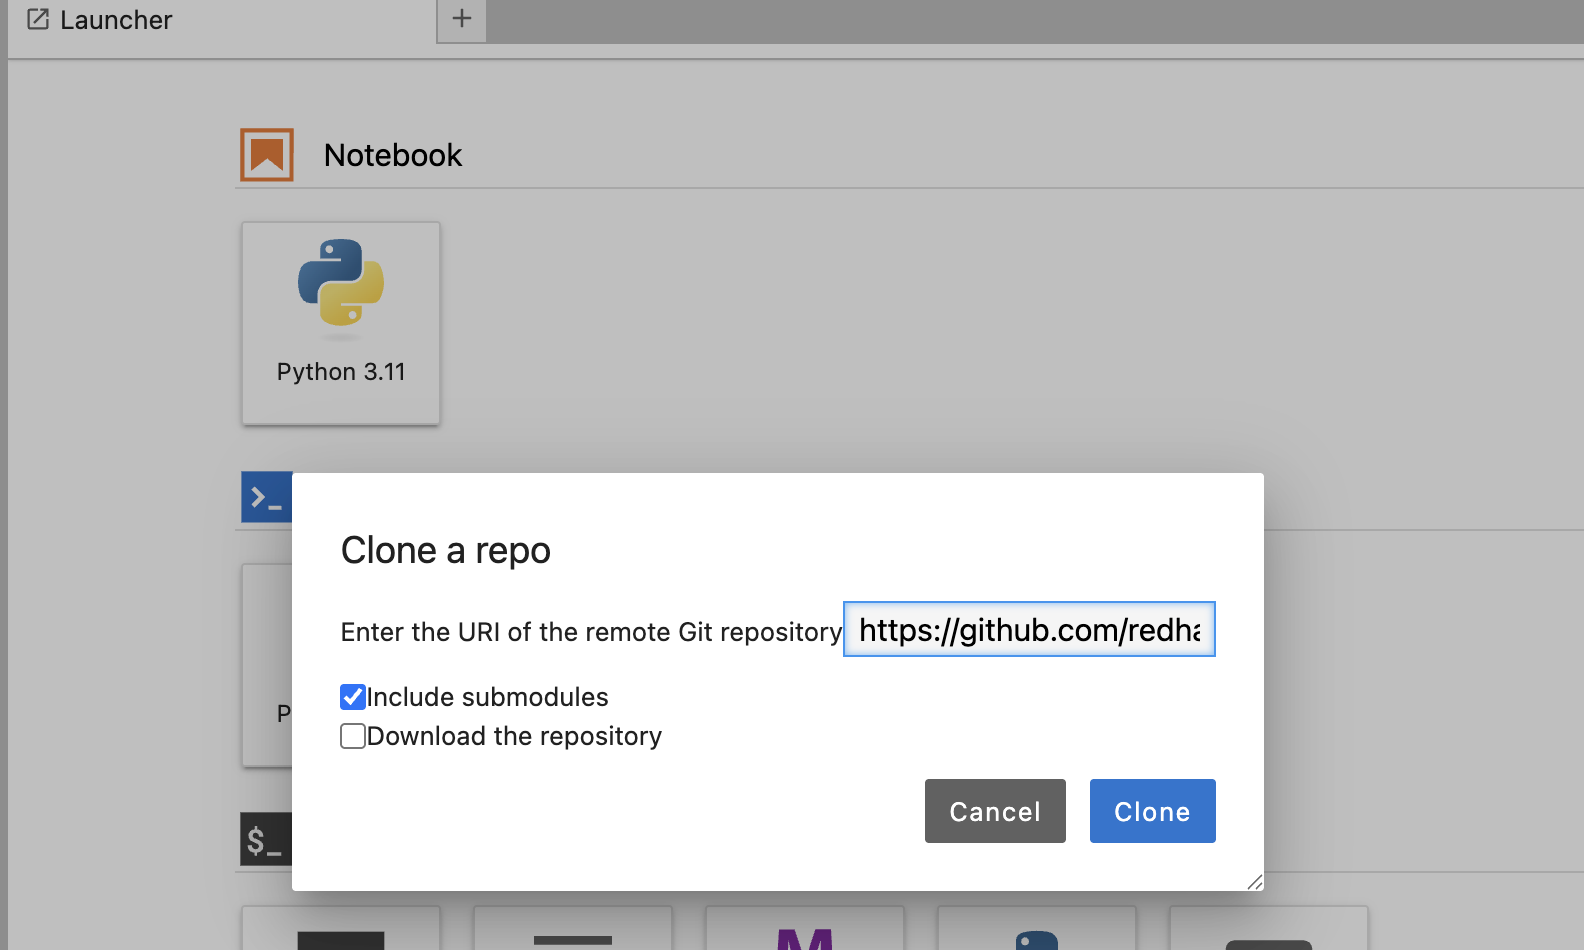Image resolution: width=1584 pixels, height=950 pixels.
Task: Click the Python File launcher card
Action: (1037, 930)
